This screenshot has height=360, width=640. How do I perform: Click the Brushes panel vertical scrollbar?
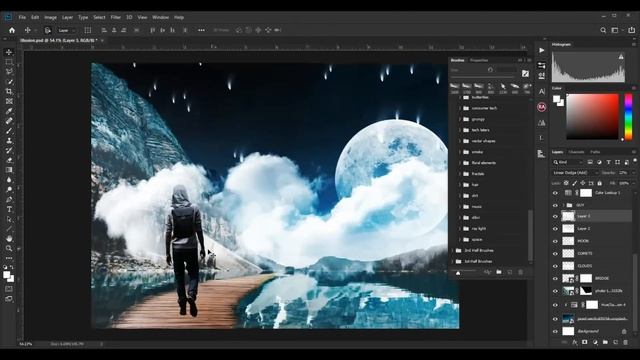click(530, 235)
